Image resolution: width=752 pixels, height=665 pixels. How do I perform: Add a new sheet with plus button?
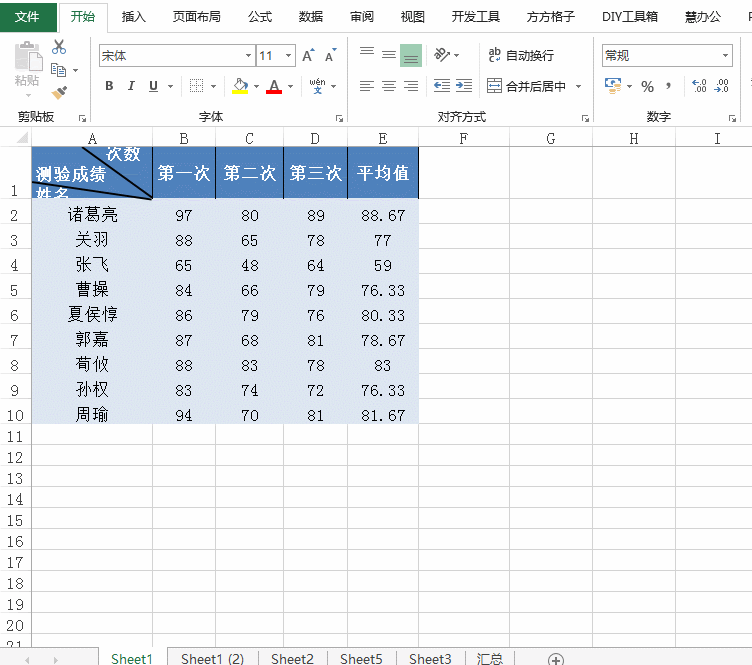click(x=555, y=659)
